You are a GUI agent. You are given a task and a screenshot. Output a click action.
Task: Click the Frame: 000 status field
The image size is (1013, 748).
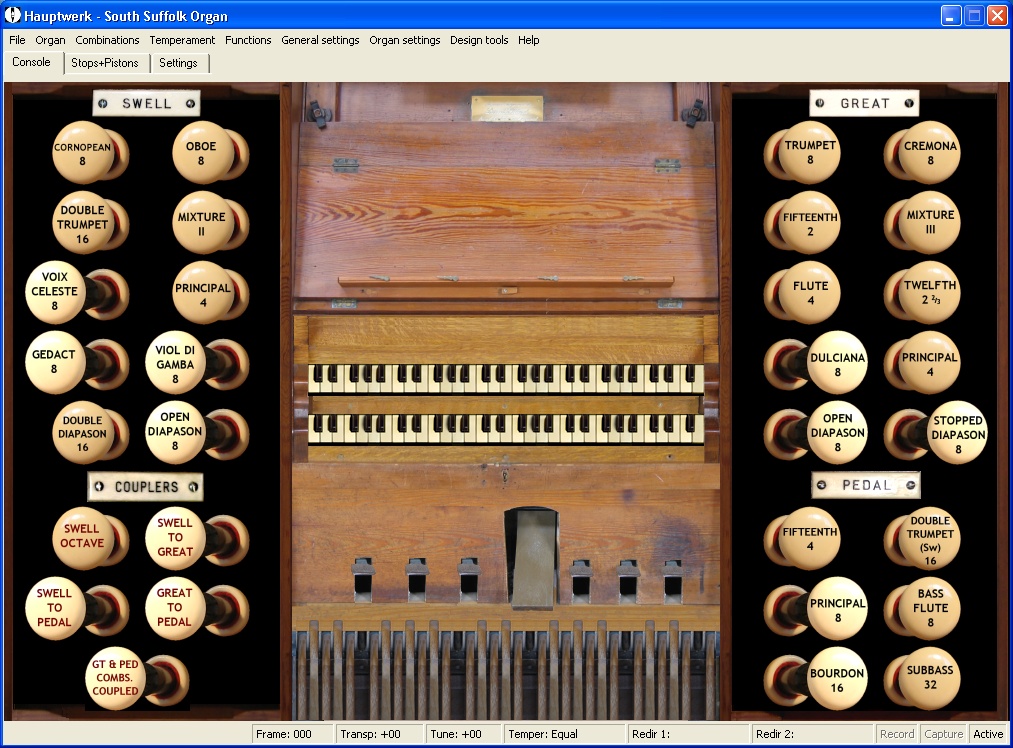(292, 734)
